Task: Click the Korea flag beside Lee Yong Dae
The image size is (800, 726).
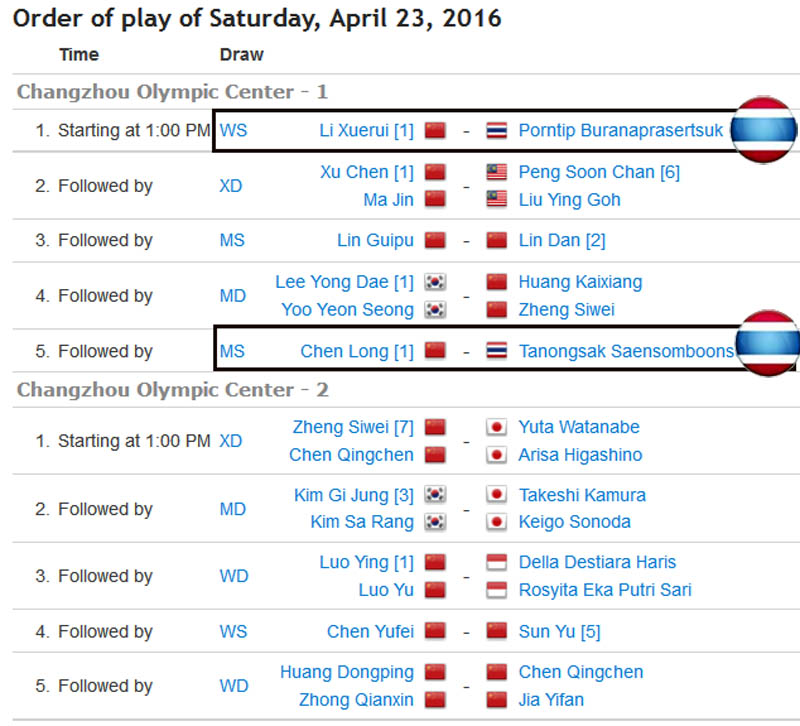Action: tap(434, 282)
